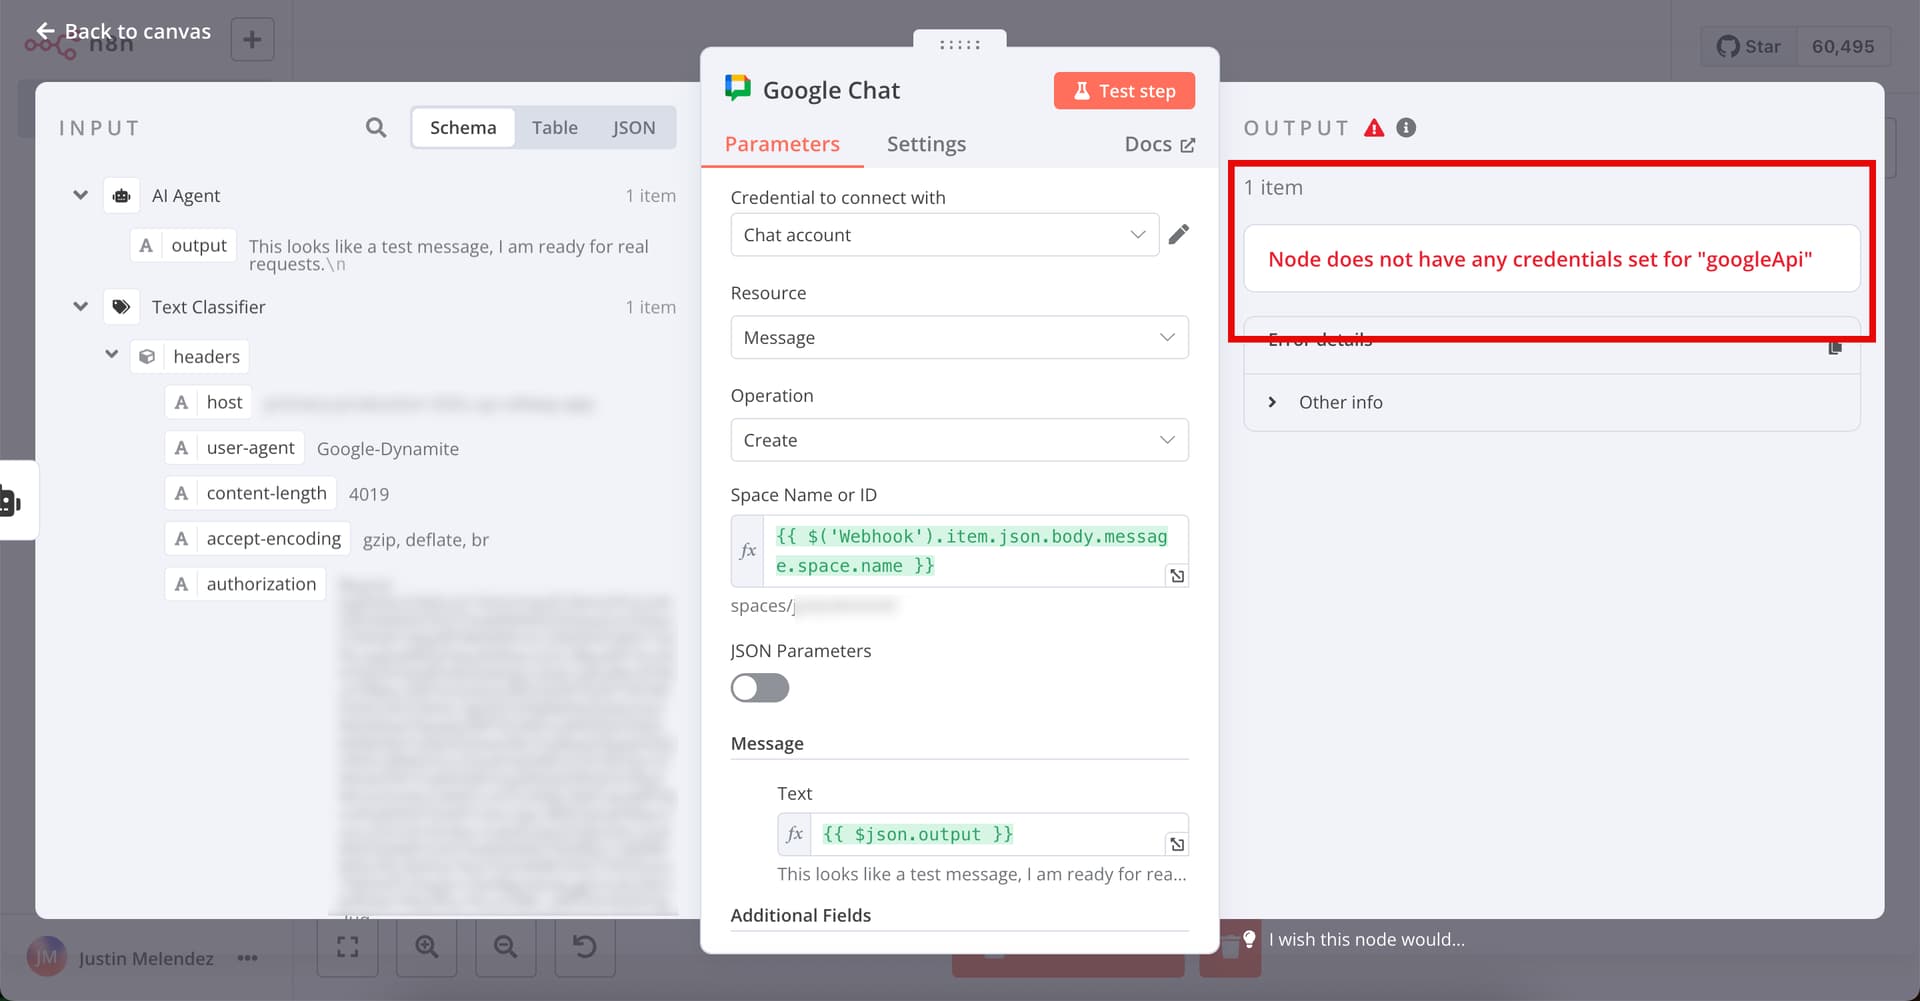Screen dimensions: 1920x1001
Task: Click the zoom in icon on the canvas toolbar
Action: (x=426, y=947)
